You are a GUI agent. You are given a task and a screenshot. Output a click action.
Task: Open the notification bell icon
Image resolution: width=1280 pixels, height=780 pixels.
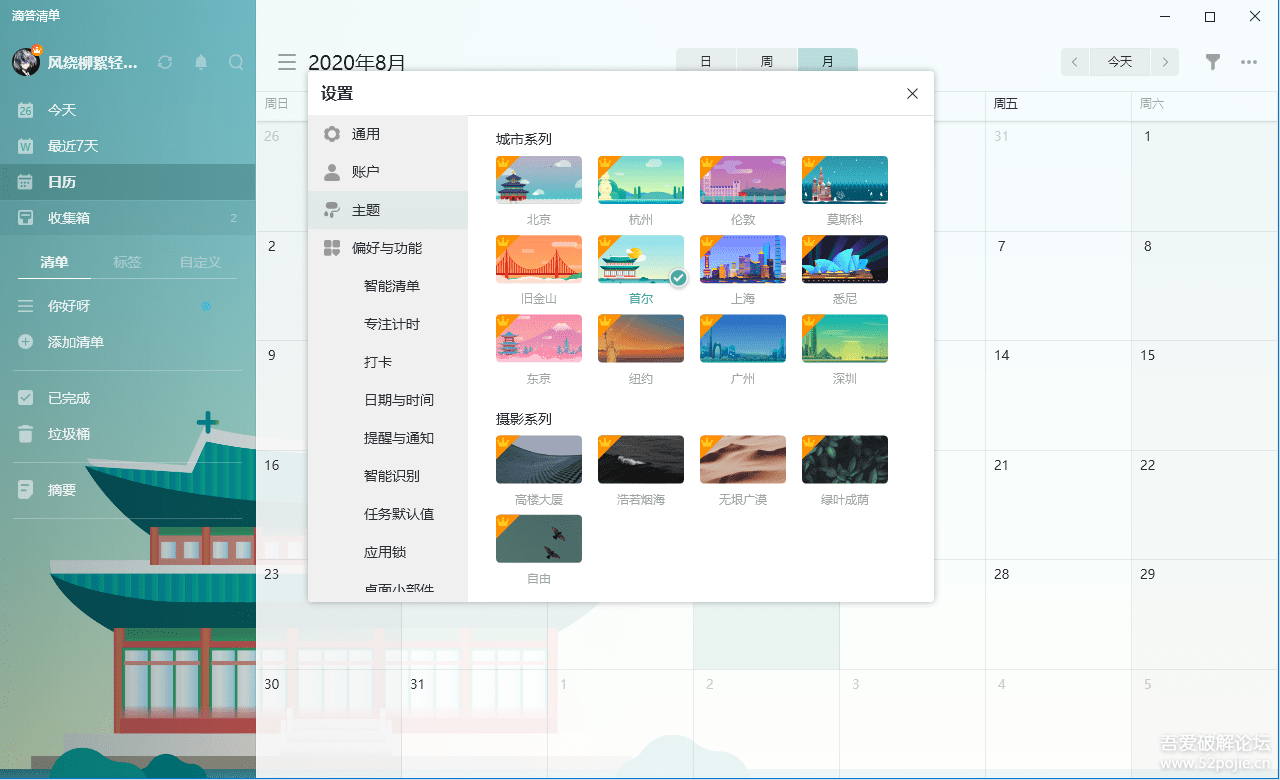tap(201, 62)
